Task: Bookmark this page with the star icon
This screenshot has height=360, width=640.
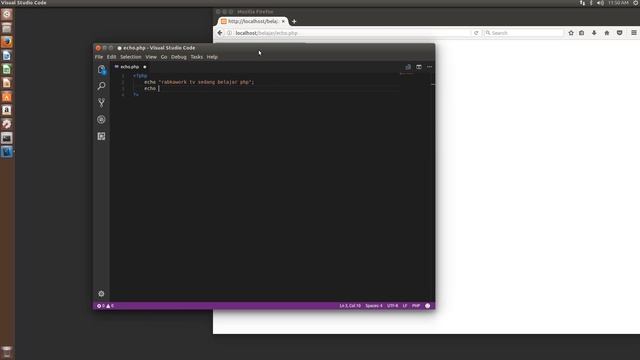Action: coord(571,33)
